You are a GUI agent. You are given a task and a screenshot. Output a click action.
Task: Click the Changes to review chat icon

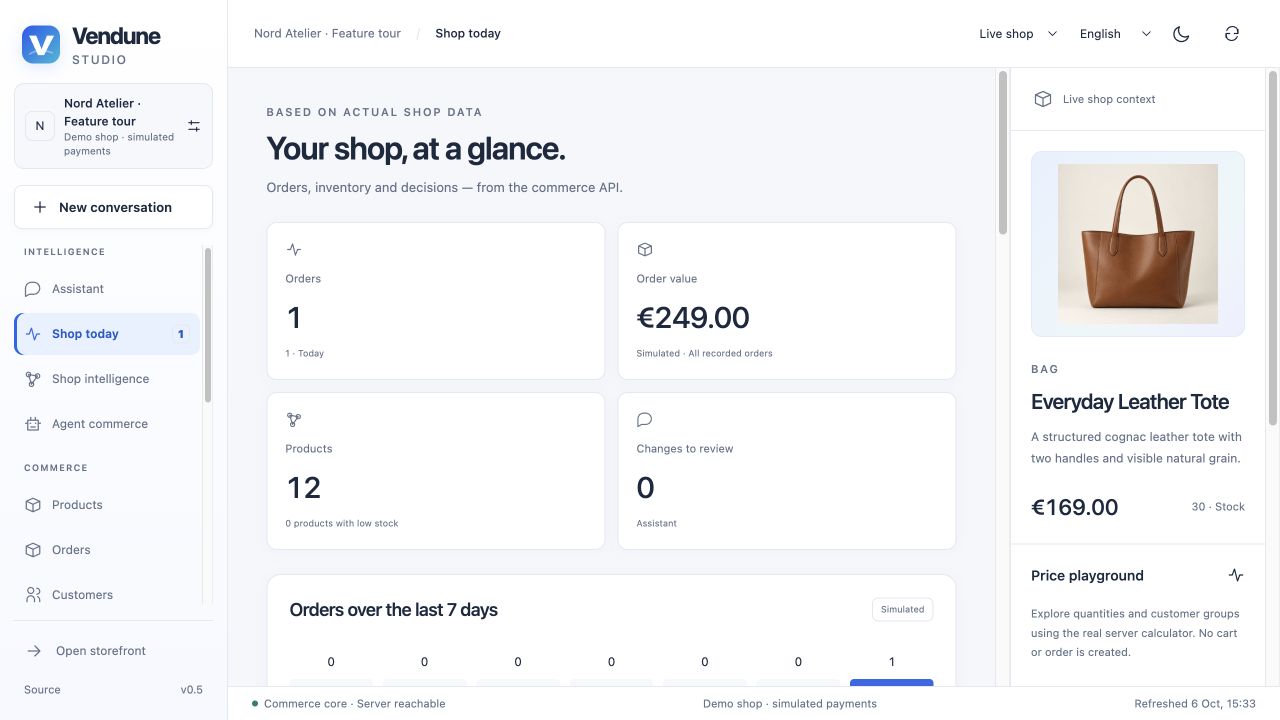645,420
